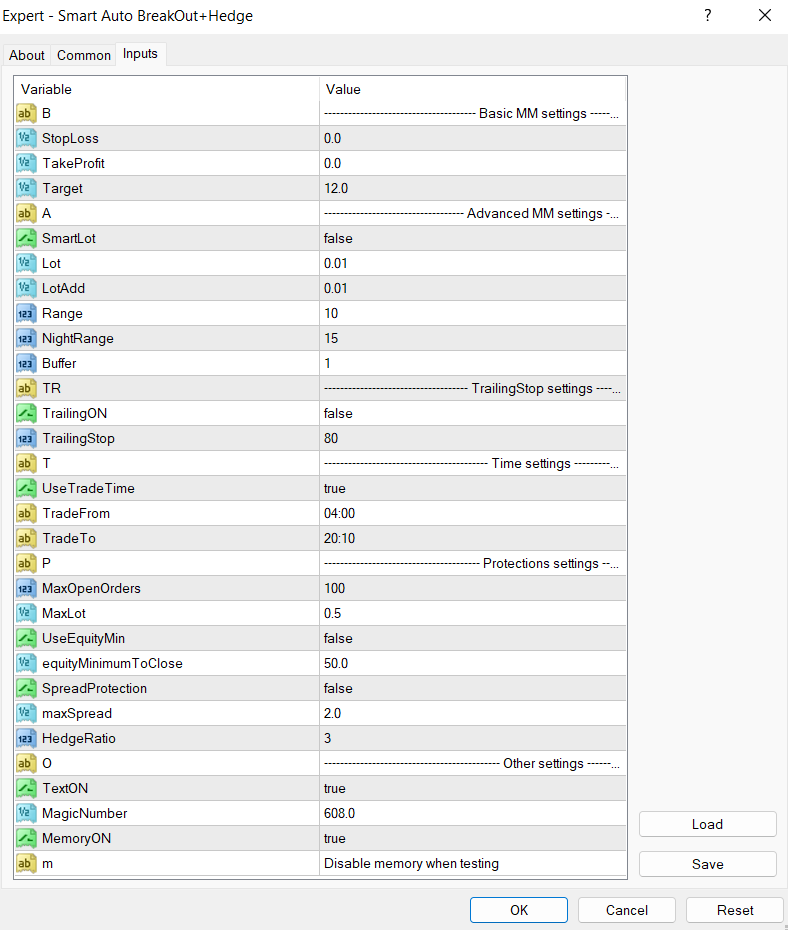Click the boolean icon beside UseEquityMin
The image size is (788, 930).
click(26, 638)
